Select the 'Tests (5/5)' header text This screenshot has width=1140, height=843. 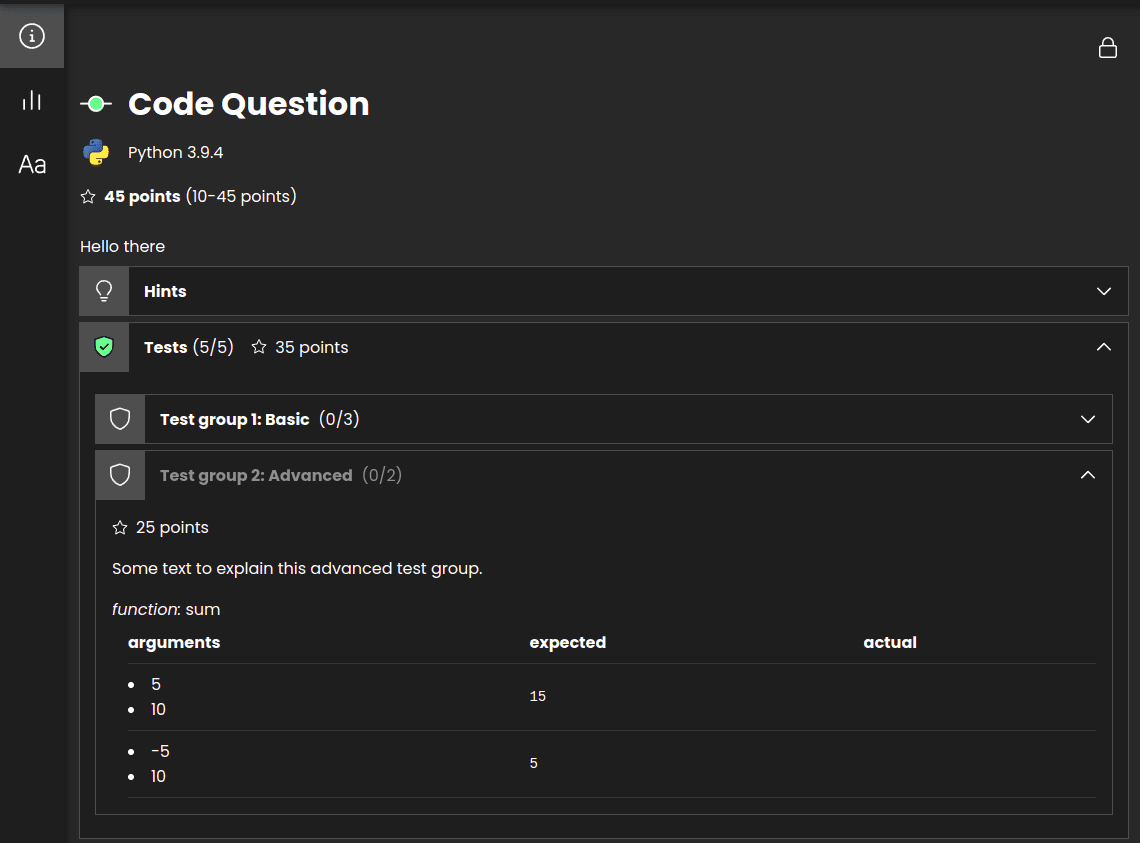(188, 346)
